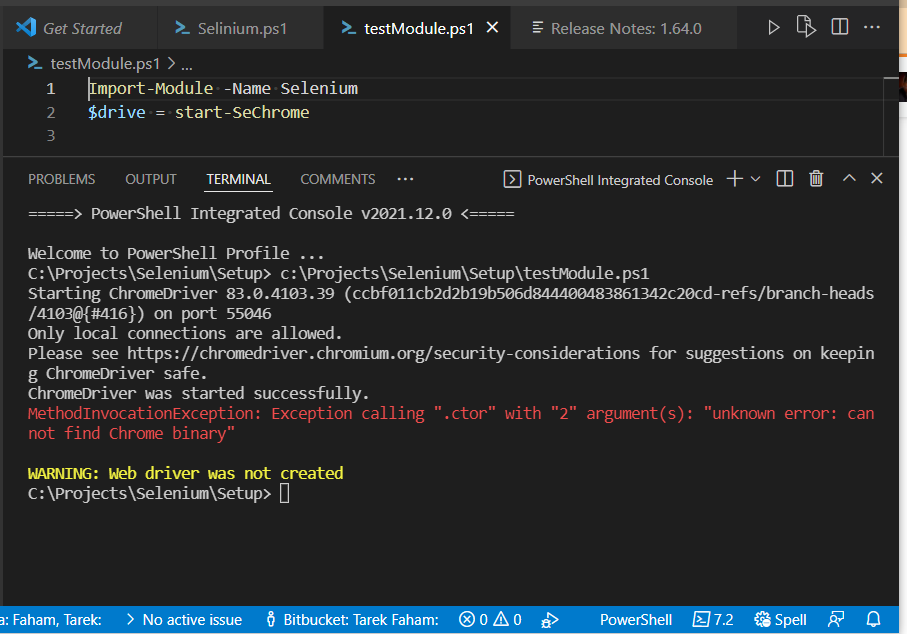
Task: Click the yellow WARNING Web driver line
Action: [186, 473]
